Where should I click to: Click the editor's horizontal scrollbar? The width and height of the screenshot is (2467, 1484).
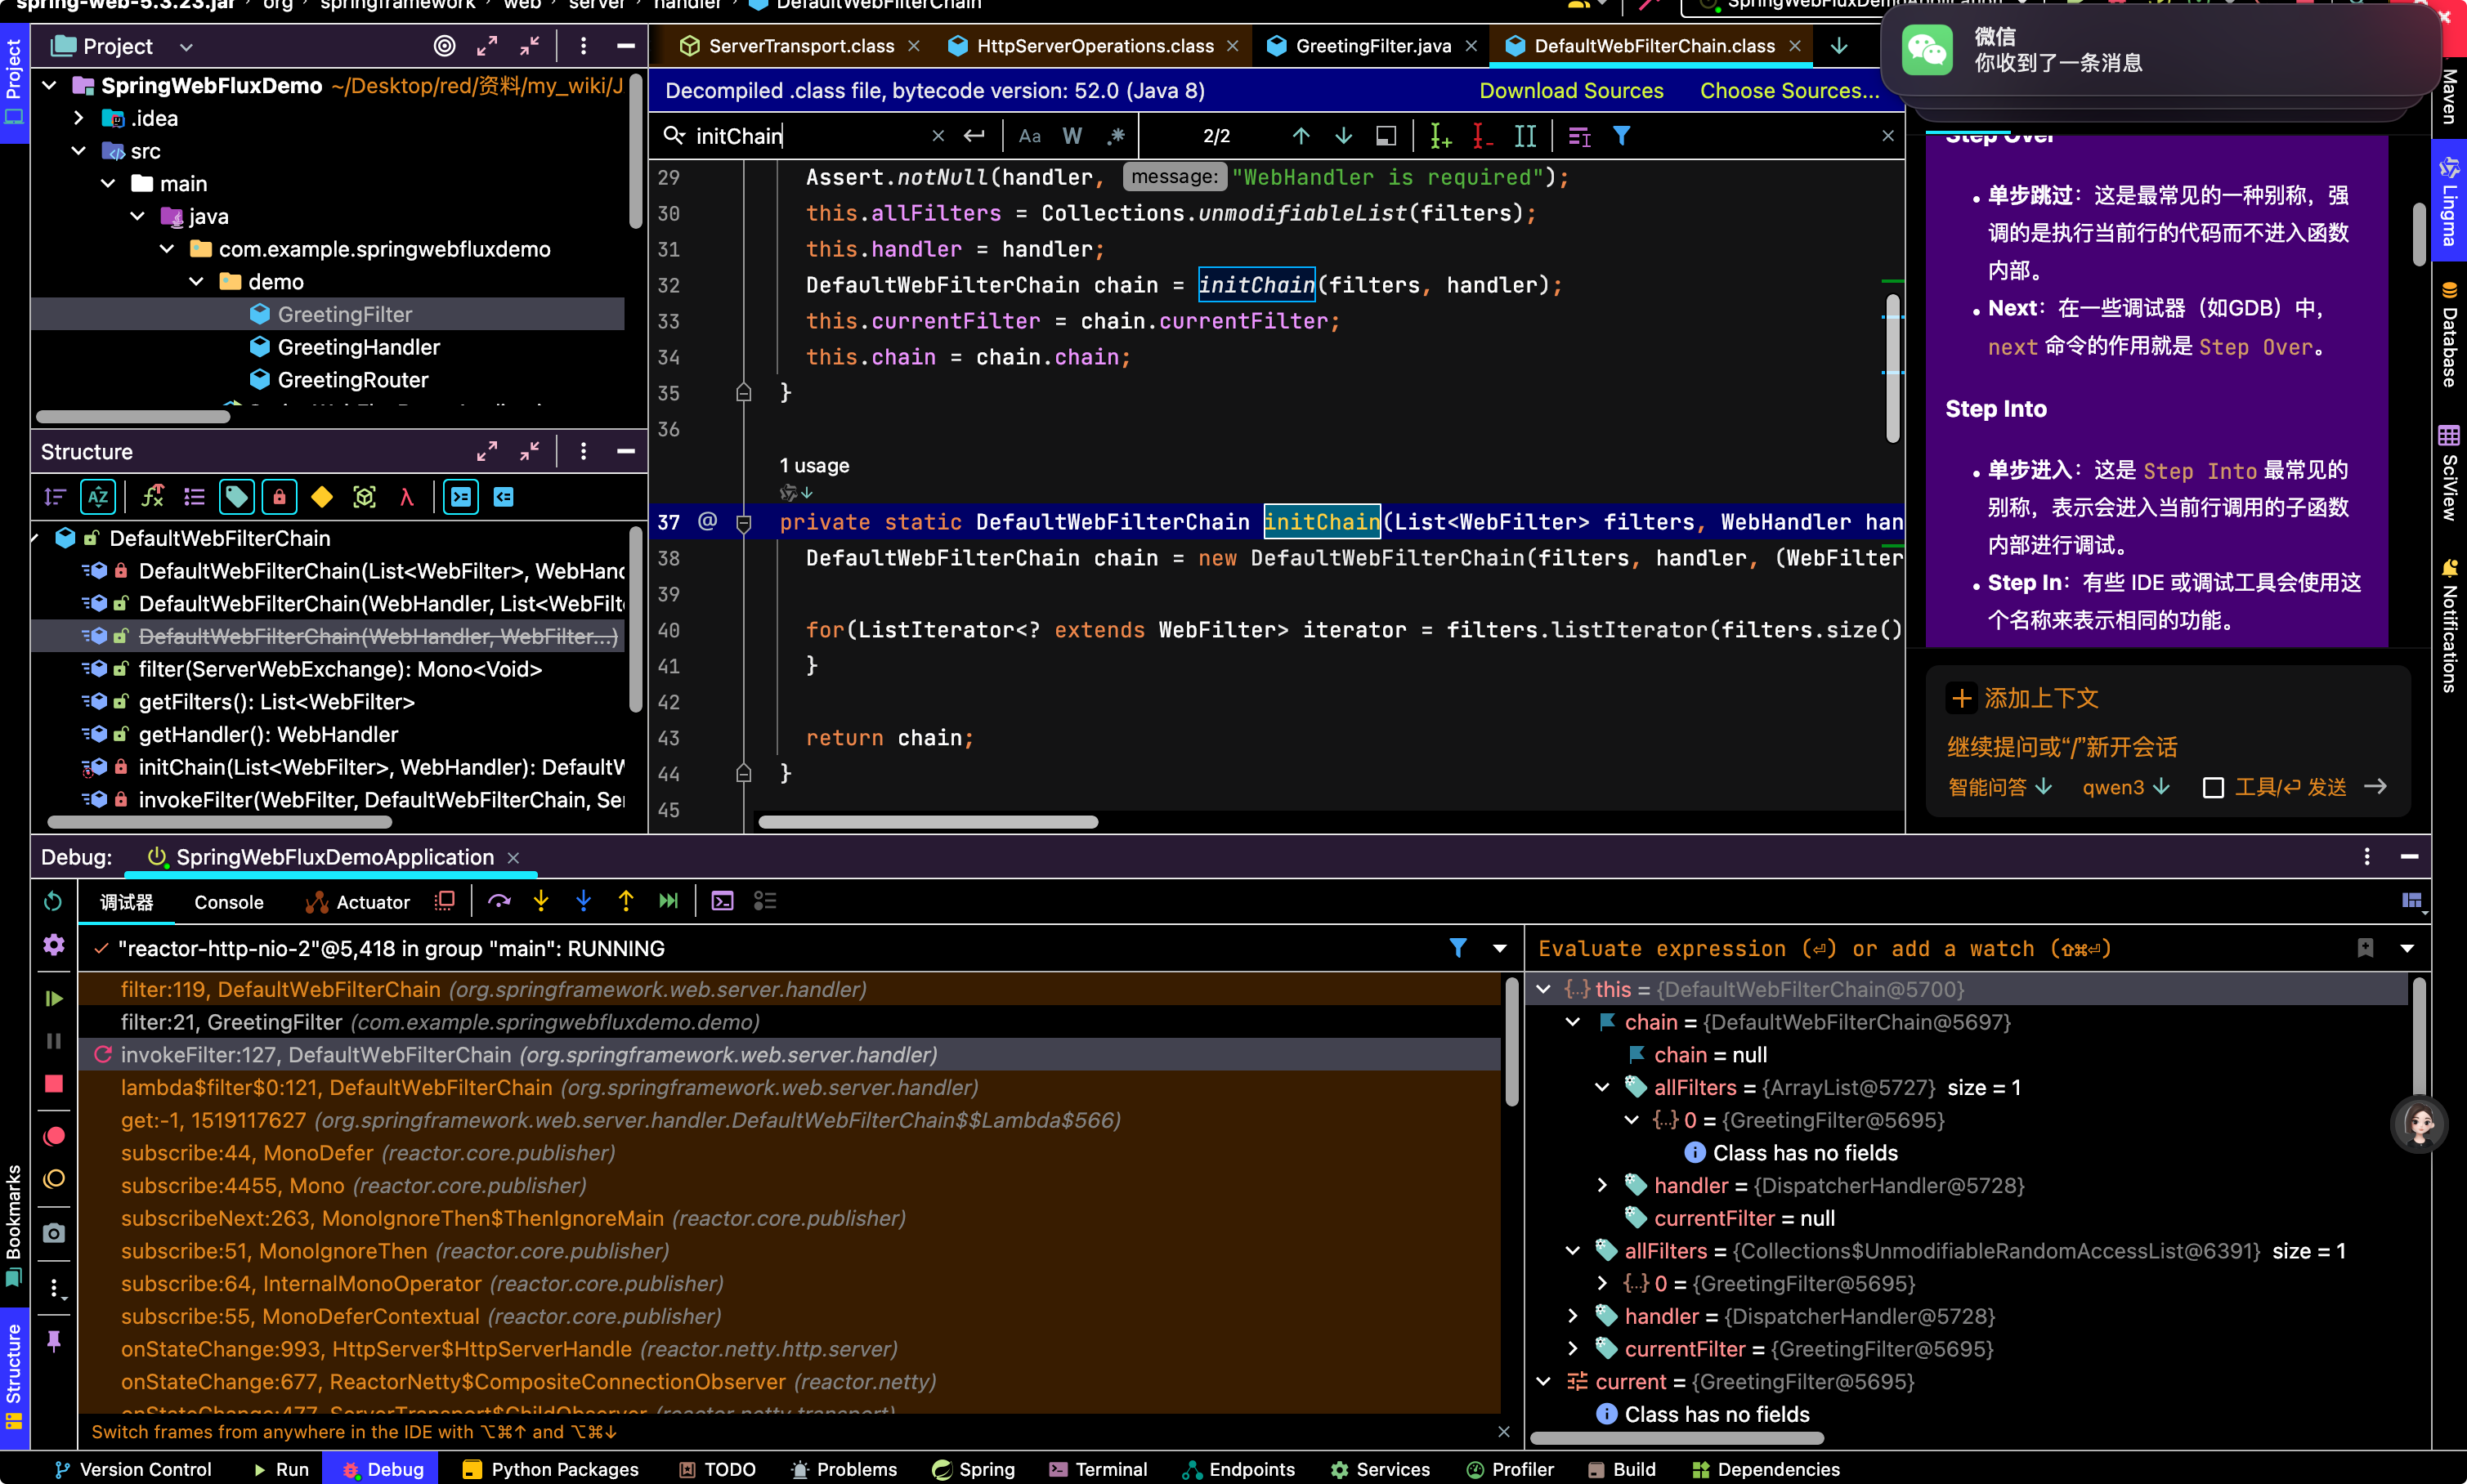coord(928,822)
